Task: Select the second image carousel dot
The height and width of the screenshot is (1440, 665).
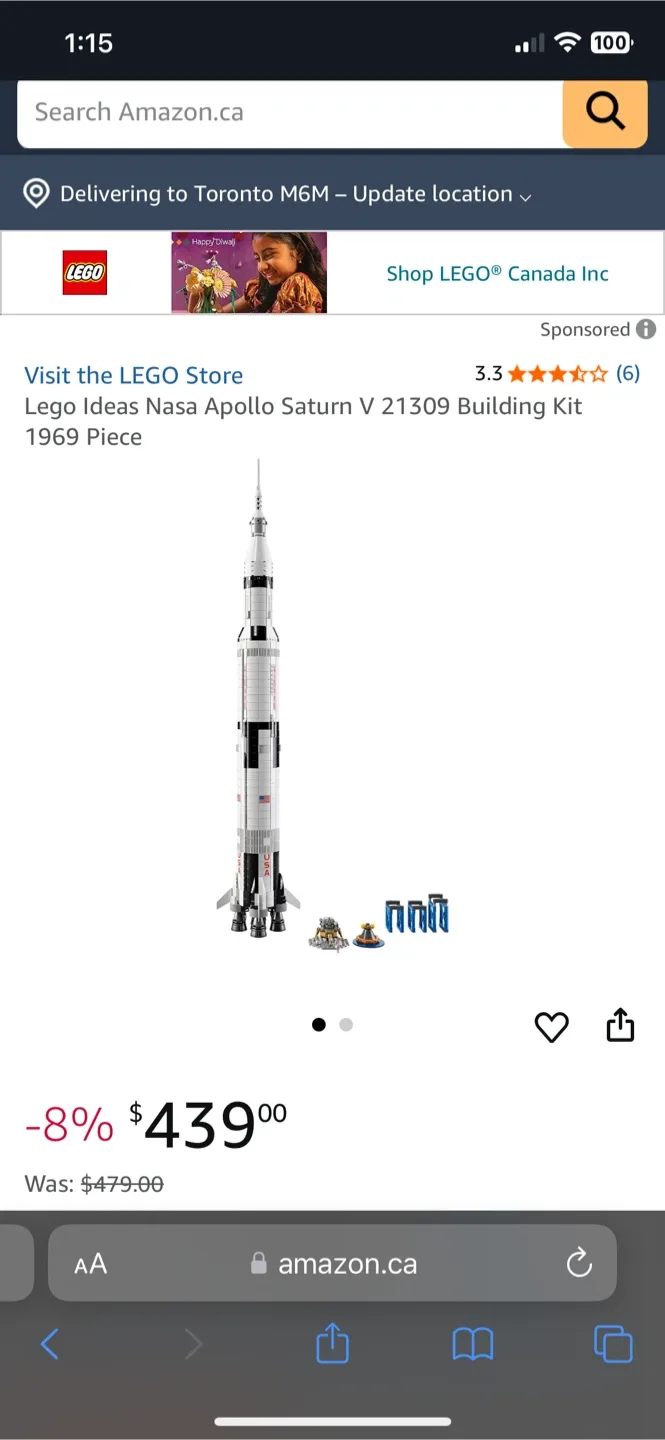Action: tap(346, 1024)
